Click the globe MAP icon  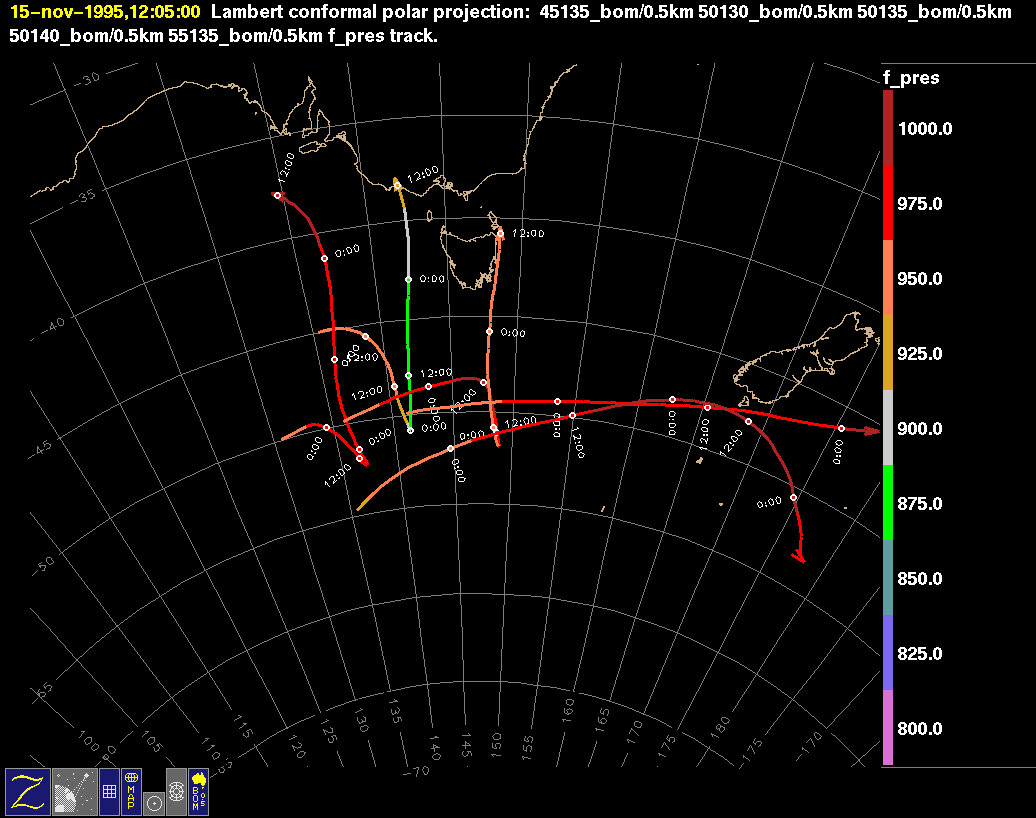[x=131, y=791]
